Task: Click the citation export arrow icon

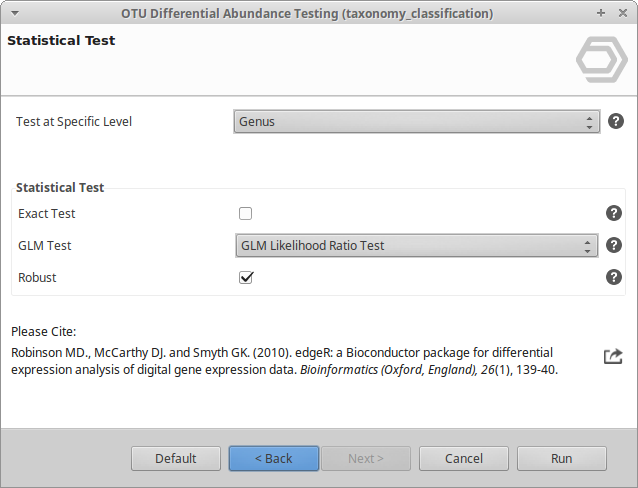Action: pyautogui.click(x=613, y=356)
